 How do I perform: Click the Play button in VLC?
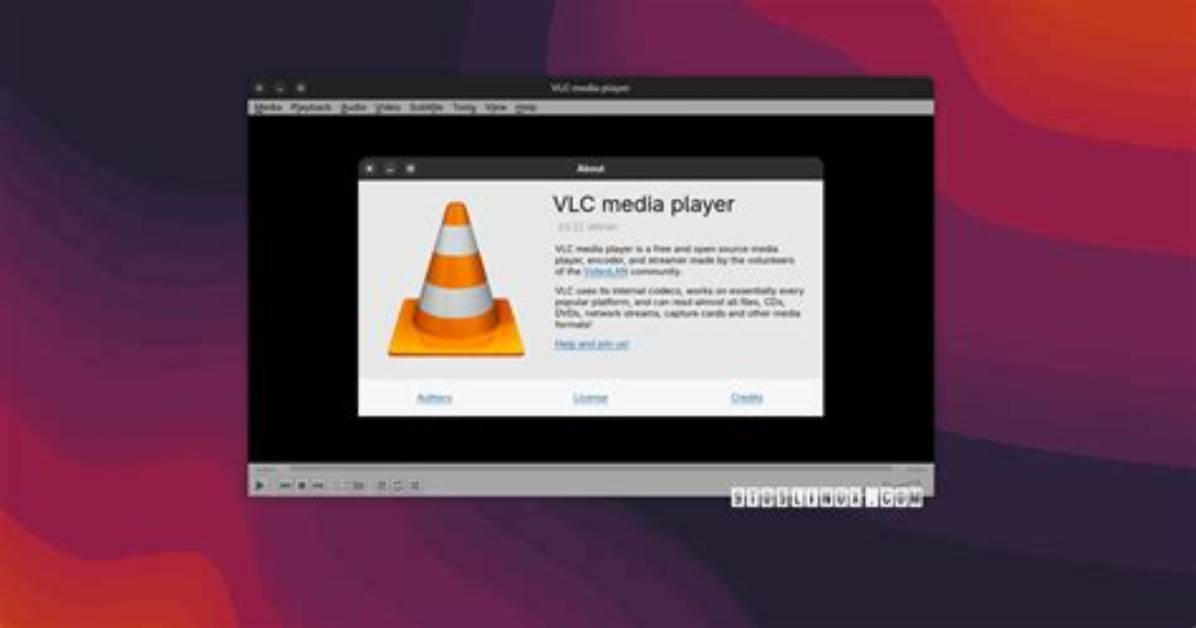[260, 485]
